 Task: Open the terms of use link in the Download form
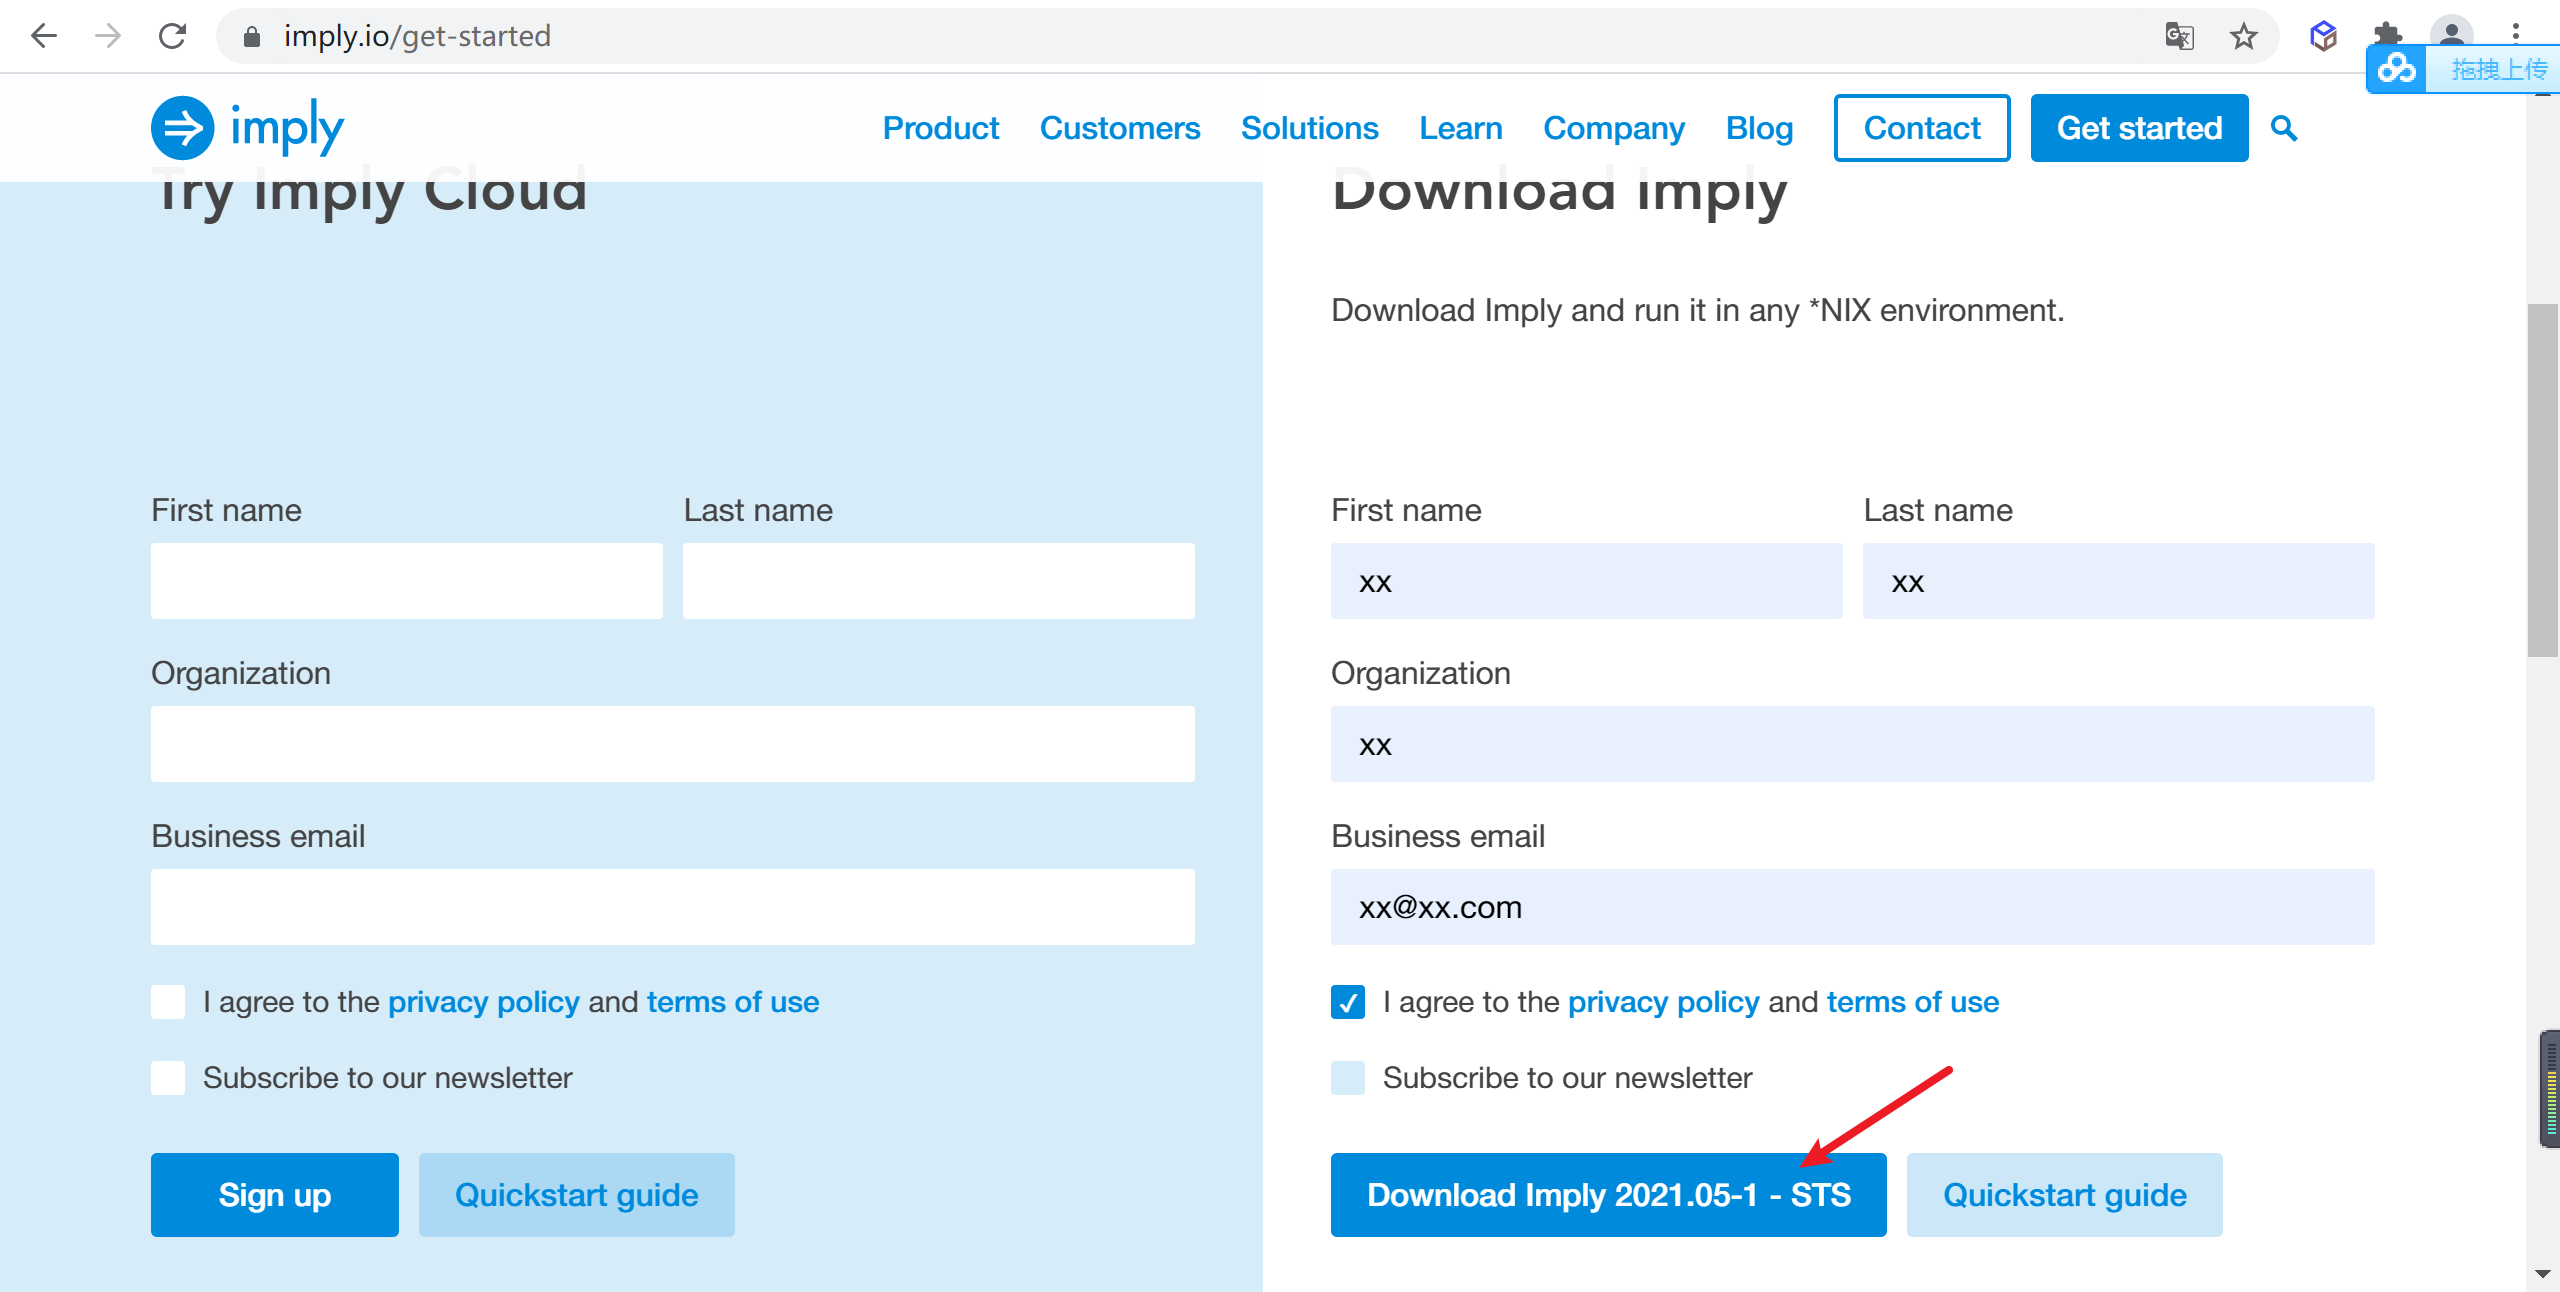click(x=1912, y=1001)
